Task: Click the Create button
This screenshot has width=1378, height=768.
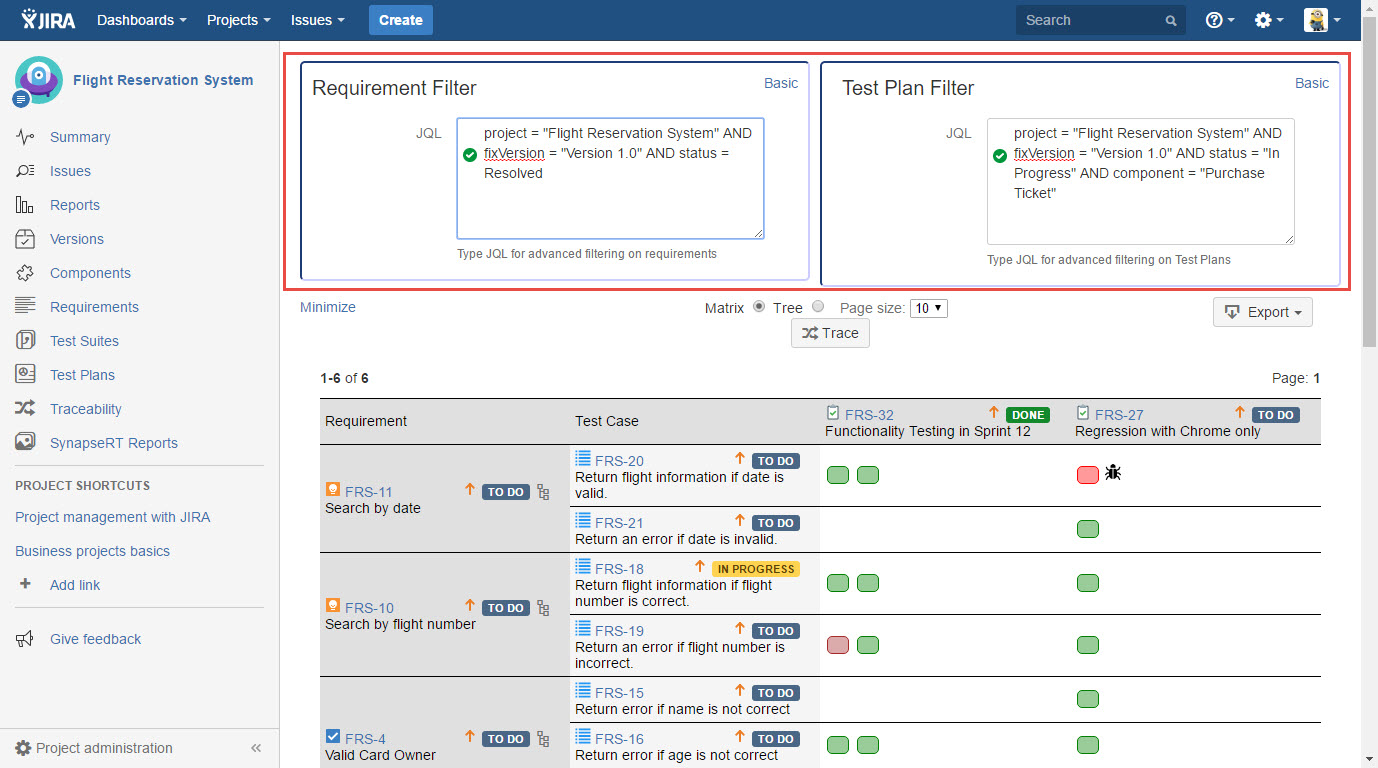Action: [x=401, y=20]
